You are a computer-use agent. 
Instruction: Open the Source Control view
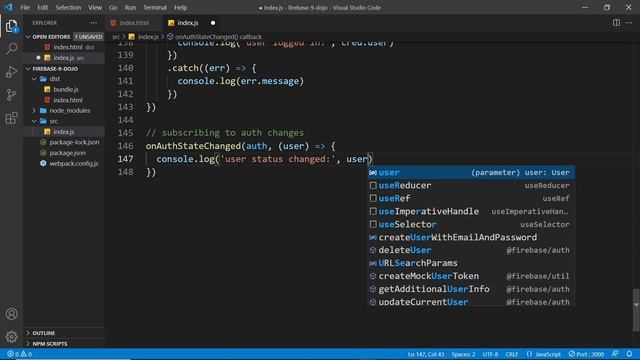point(11,95)
